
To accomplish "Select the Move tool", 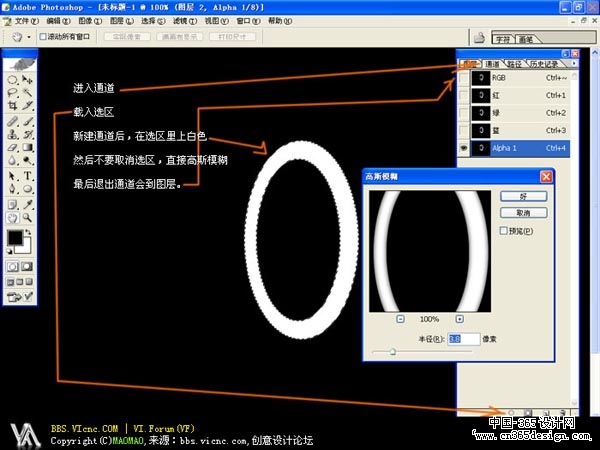I will pyautogui.click(x=27, y=80).
